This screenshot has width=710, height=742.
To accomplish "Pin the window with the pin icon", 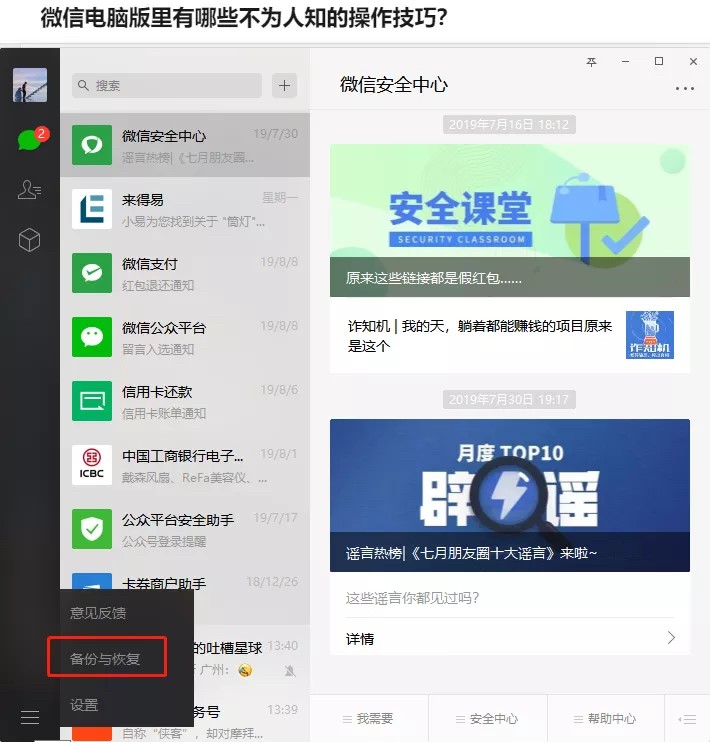I will [591, 62].
